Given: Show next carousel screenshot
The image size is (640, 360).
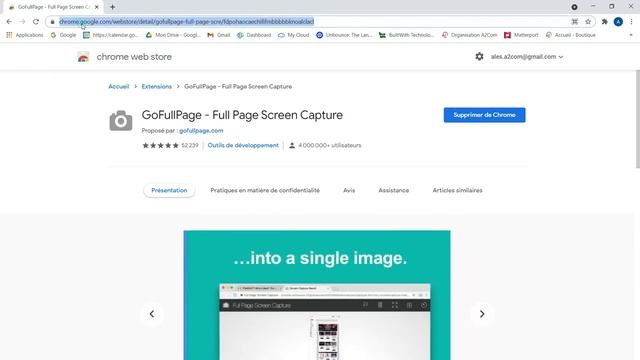Looking at the screenshot, I should pos(482,314).
